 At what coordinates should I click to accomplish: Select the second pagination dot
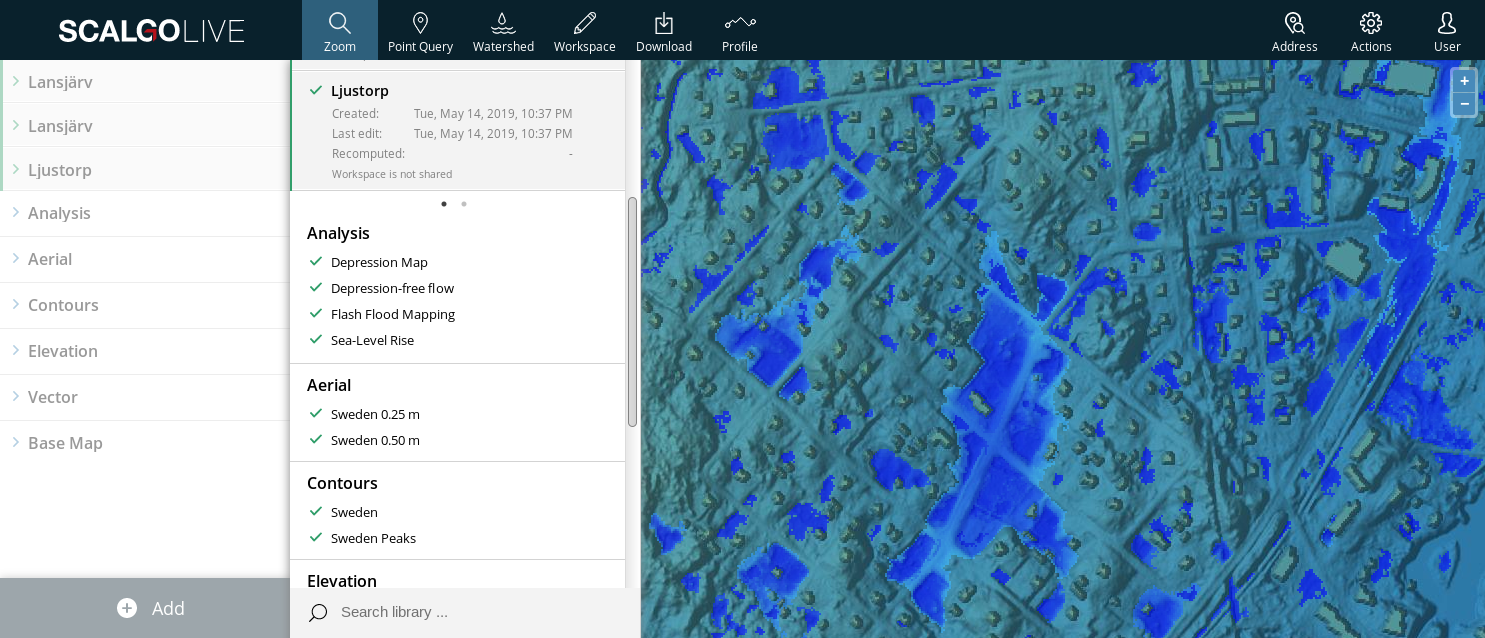click(x=464, y=204)
